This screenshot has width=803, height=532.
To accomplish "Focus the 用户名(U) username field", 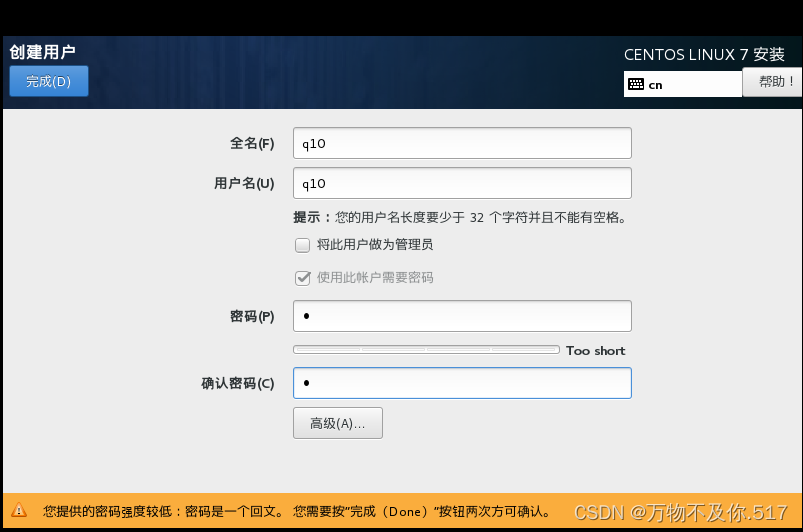I will tap(462, 183).
